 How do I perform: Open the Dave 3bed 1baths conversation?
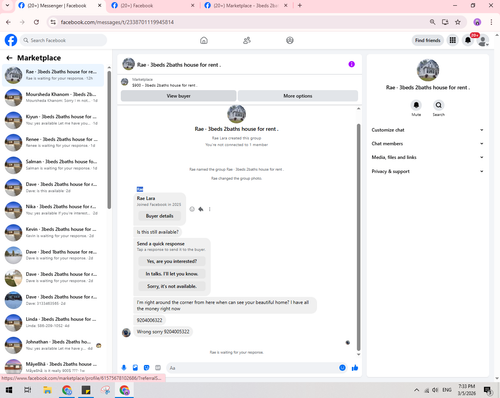click(53, 255)
